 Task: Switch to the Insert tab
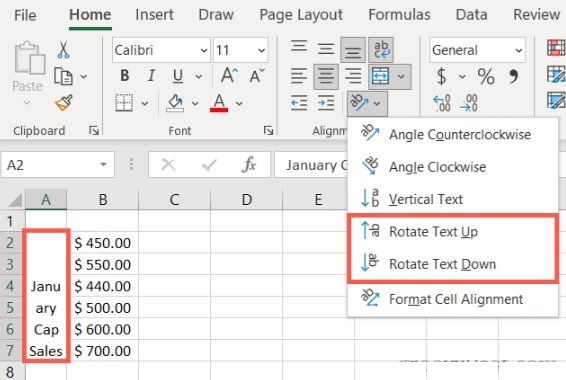[154, 15]
